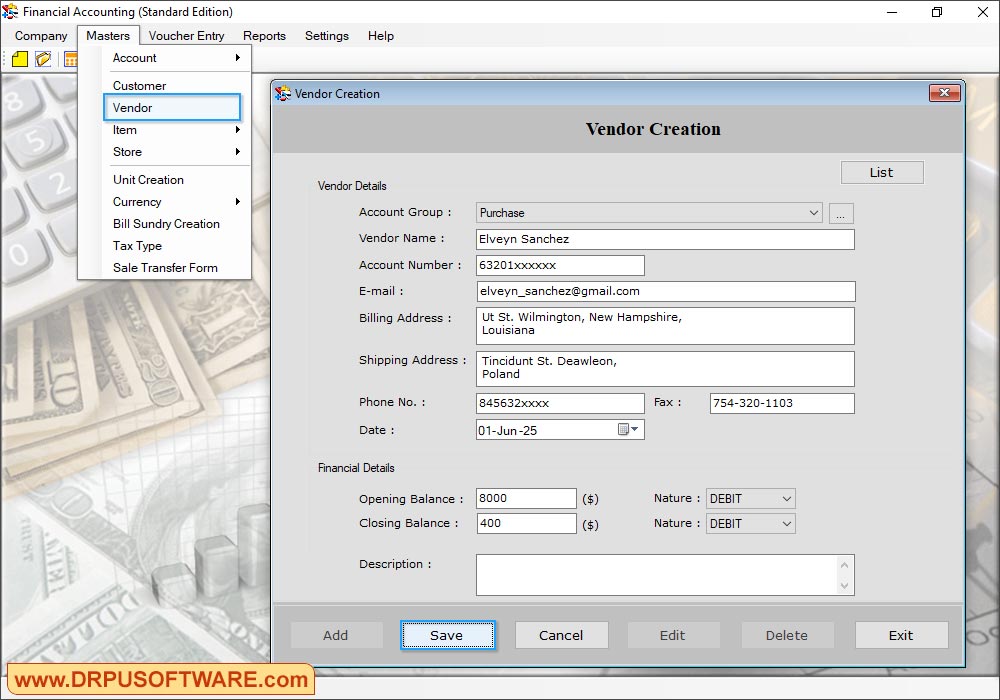Click the yellow new company toolbar icon
Viewport: 1000px width, 700px height.
[20, 59]
